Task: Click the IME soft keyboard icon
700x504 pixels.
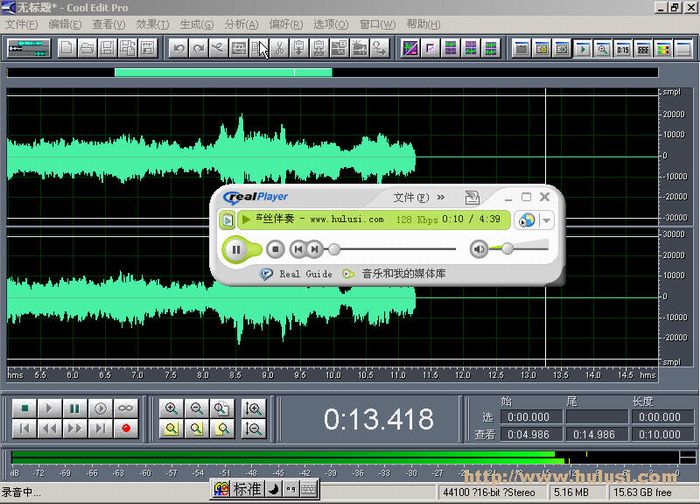Action: click(x=308, y=489)
